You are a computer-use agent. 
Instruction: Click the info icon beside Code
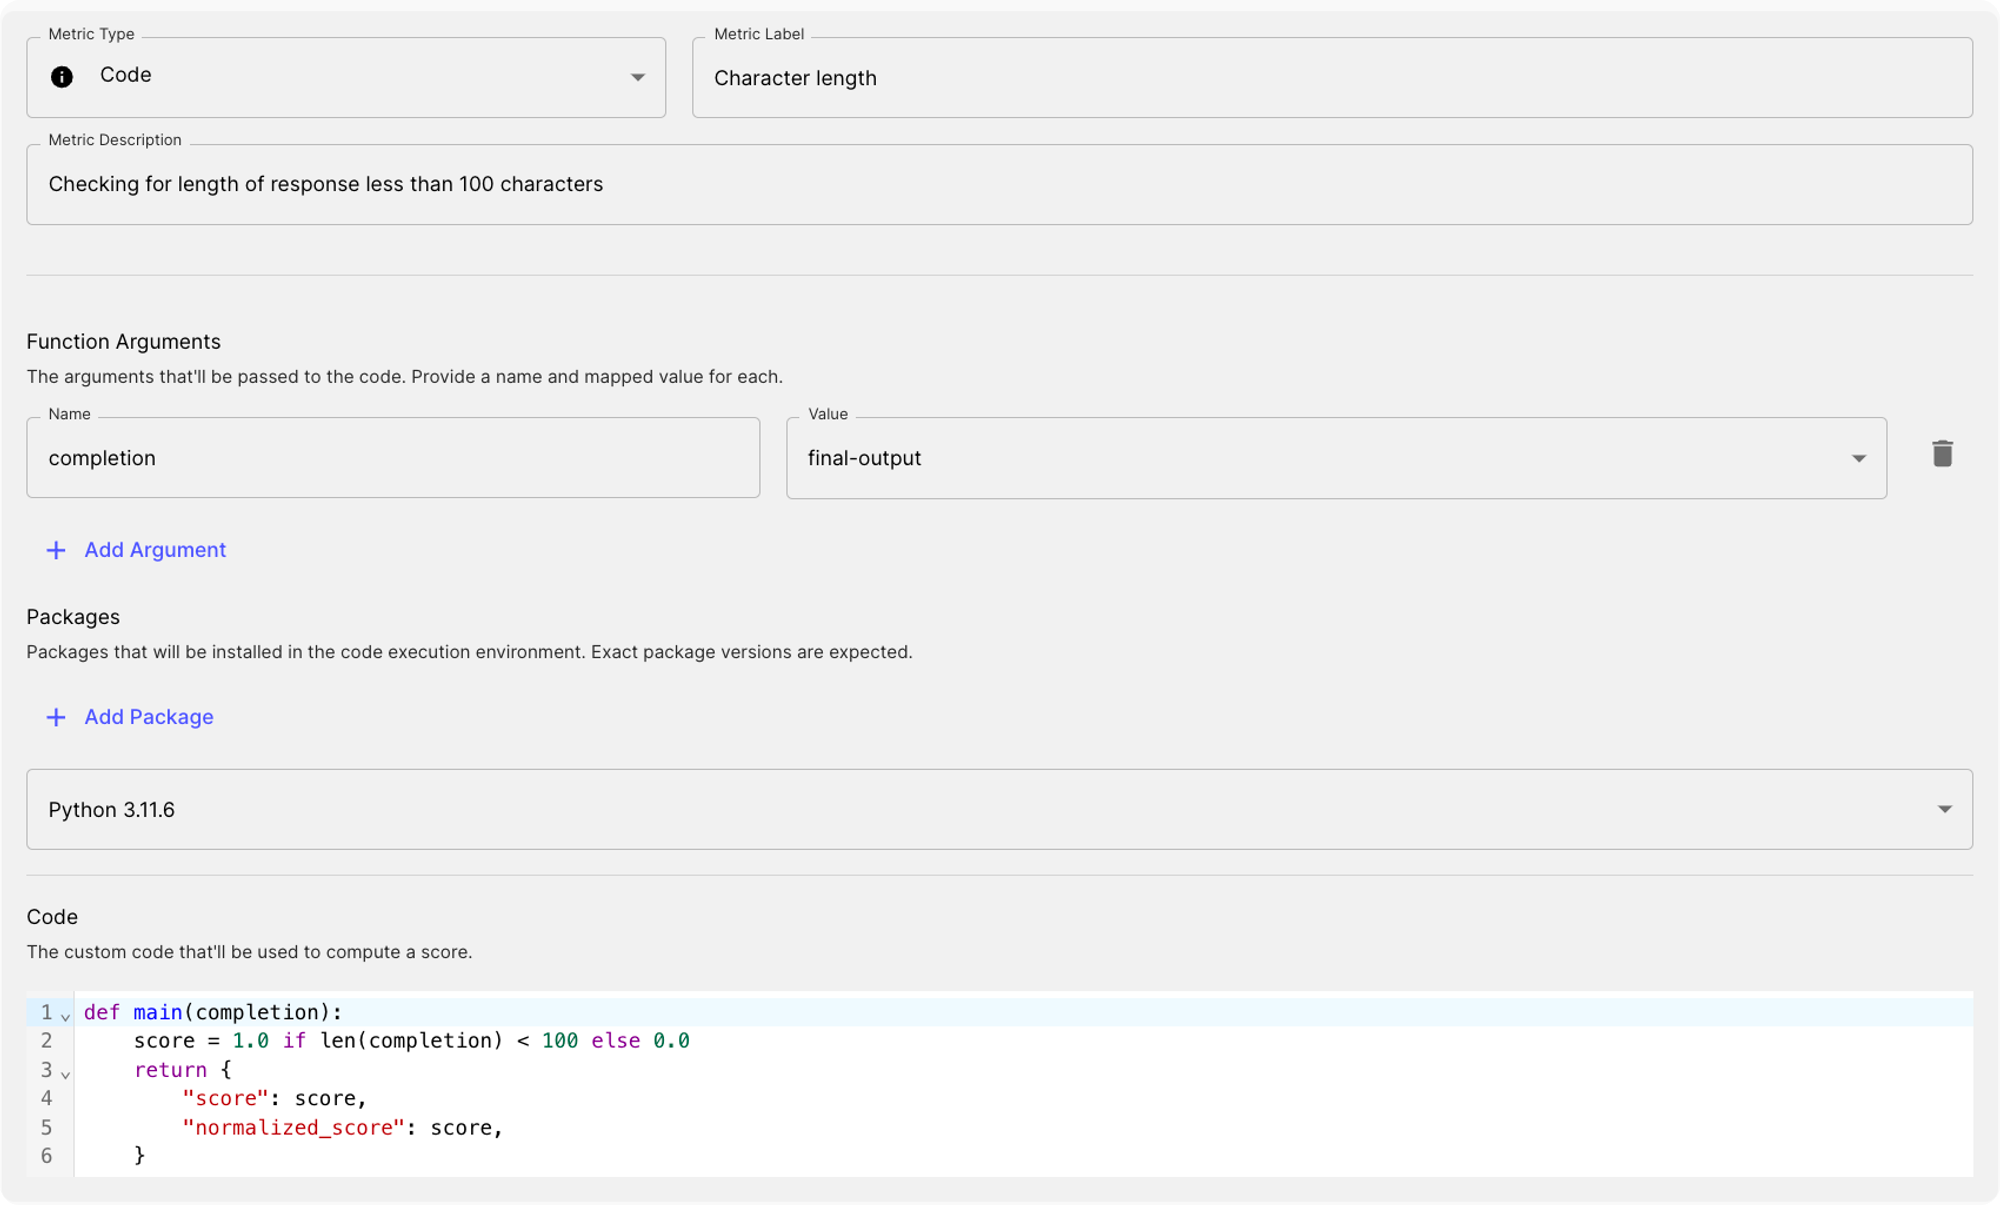pyautogui.click(x=62, y=77)
